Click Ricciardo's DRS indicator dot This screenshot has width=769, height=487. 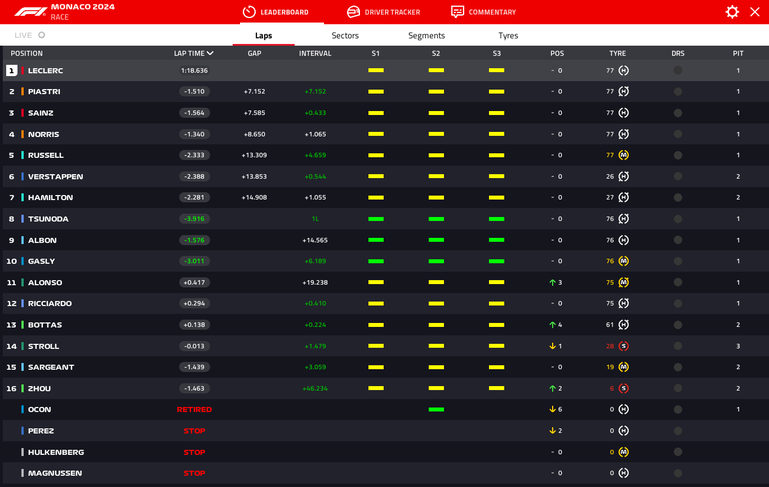tap(678, 304)
